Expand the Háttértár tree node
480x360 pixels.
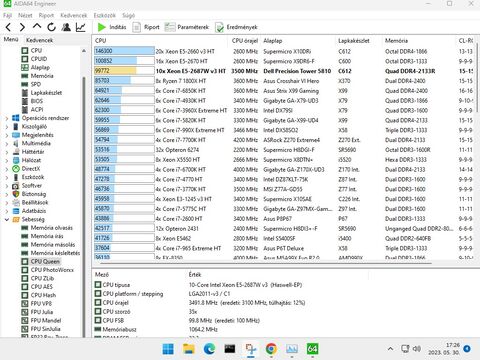point(7,152)
